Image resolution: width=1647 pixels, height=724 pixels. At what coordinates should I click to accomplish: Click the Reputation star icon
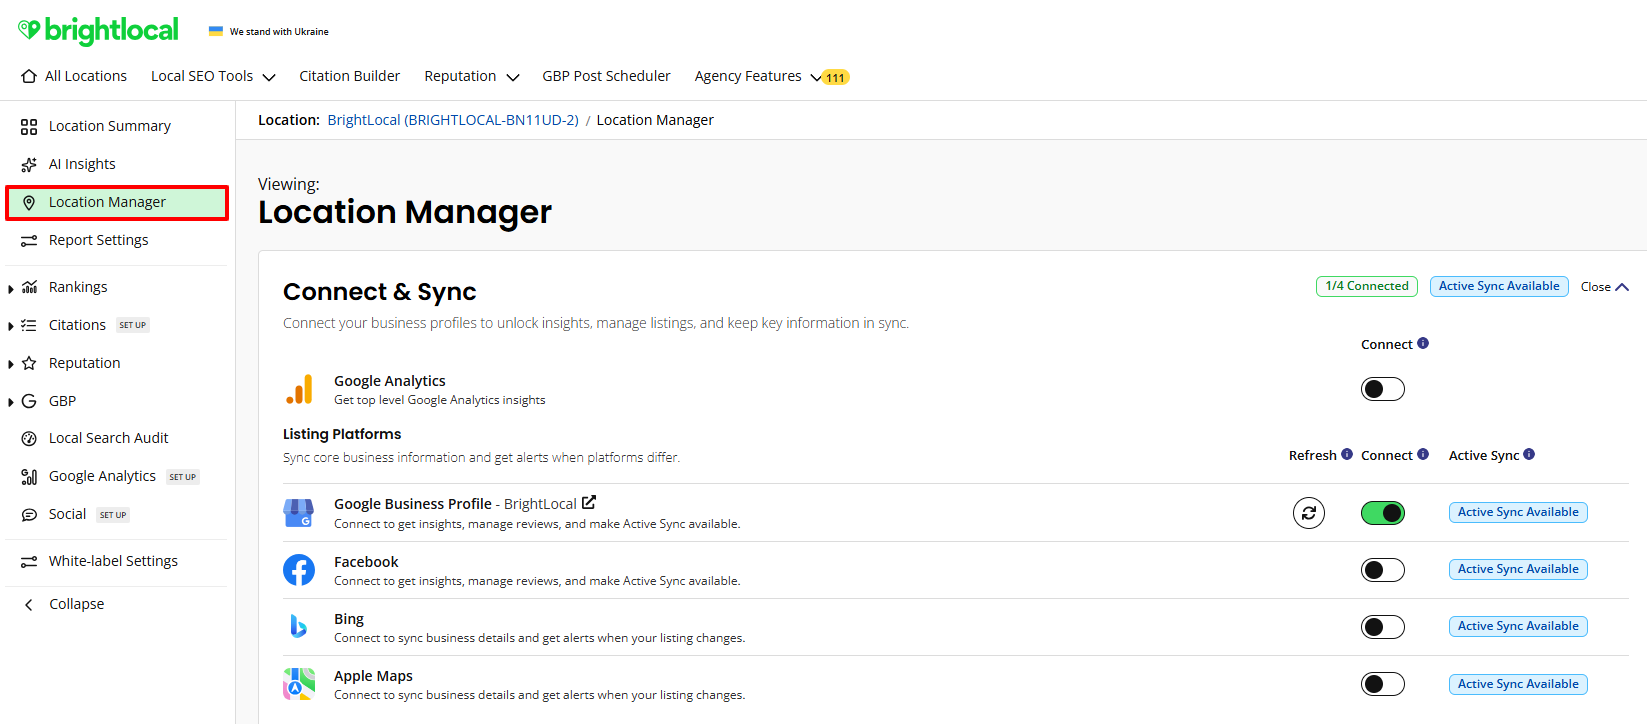[29, 364]
